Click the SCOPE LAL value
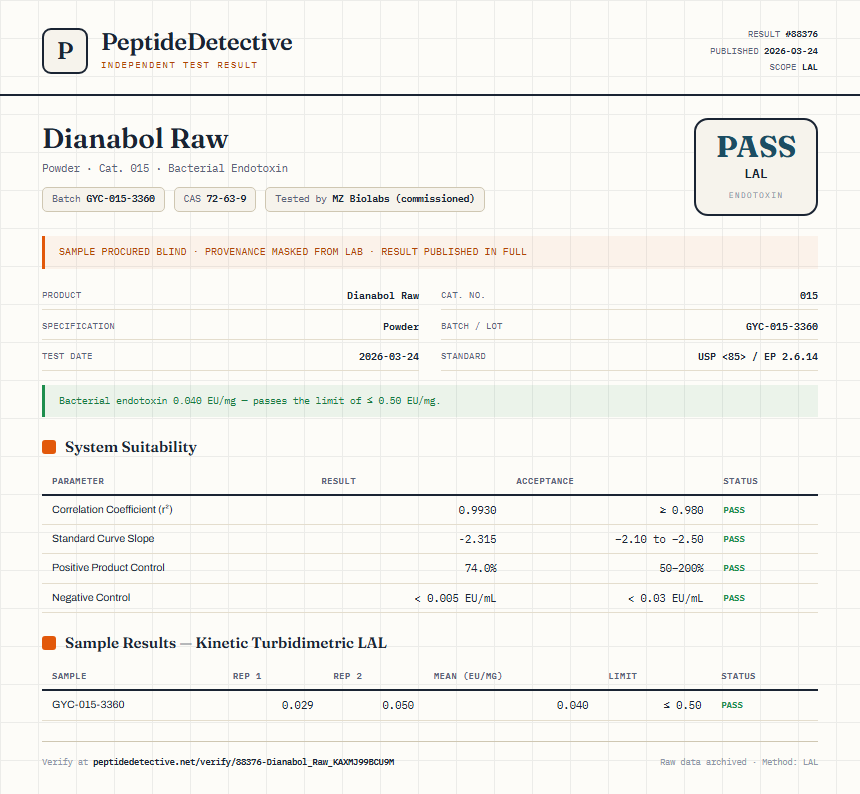The height and width of the screenshot is (794, 860). pos(810,67)
